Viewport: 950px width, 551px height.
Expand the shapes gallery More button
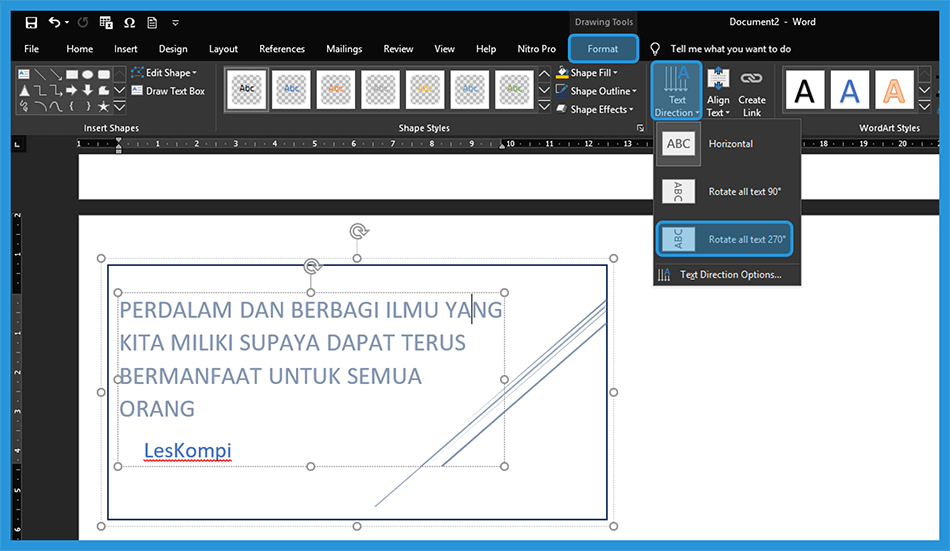point(119,107)
